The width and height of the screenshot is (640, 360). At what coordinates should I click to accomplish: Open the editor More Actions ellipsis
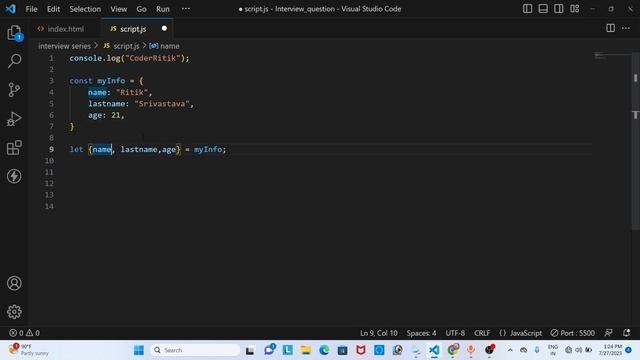(x=626, y=28)
